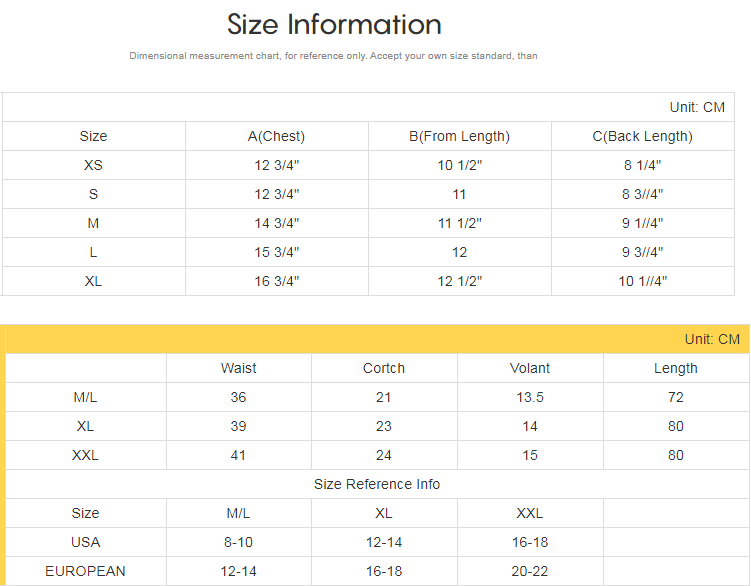Select the XXL row in waist table
The height and width of the screenshot is (586, 751).
tap(86, 455)
